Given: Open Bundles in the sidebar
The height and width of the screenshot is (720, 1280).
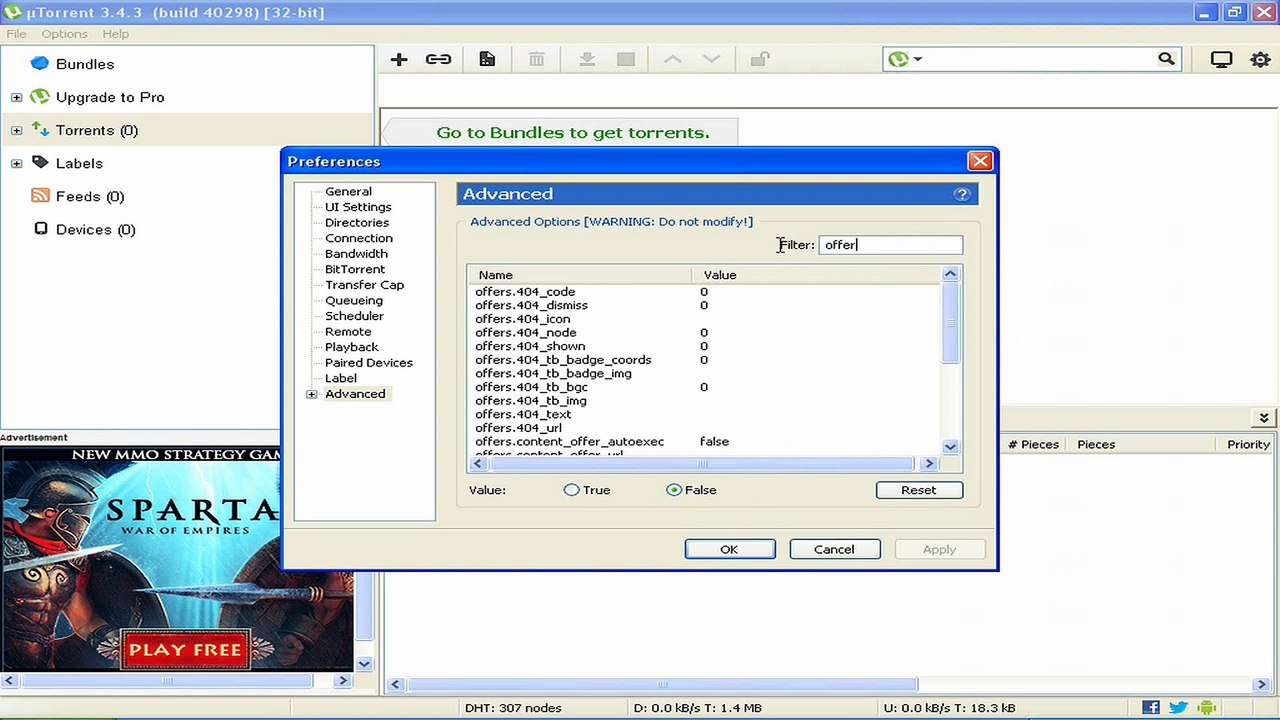Looking at the screenshot, I should click(85, 64).
